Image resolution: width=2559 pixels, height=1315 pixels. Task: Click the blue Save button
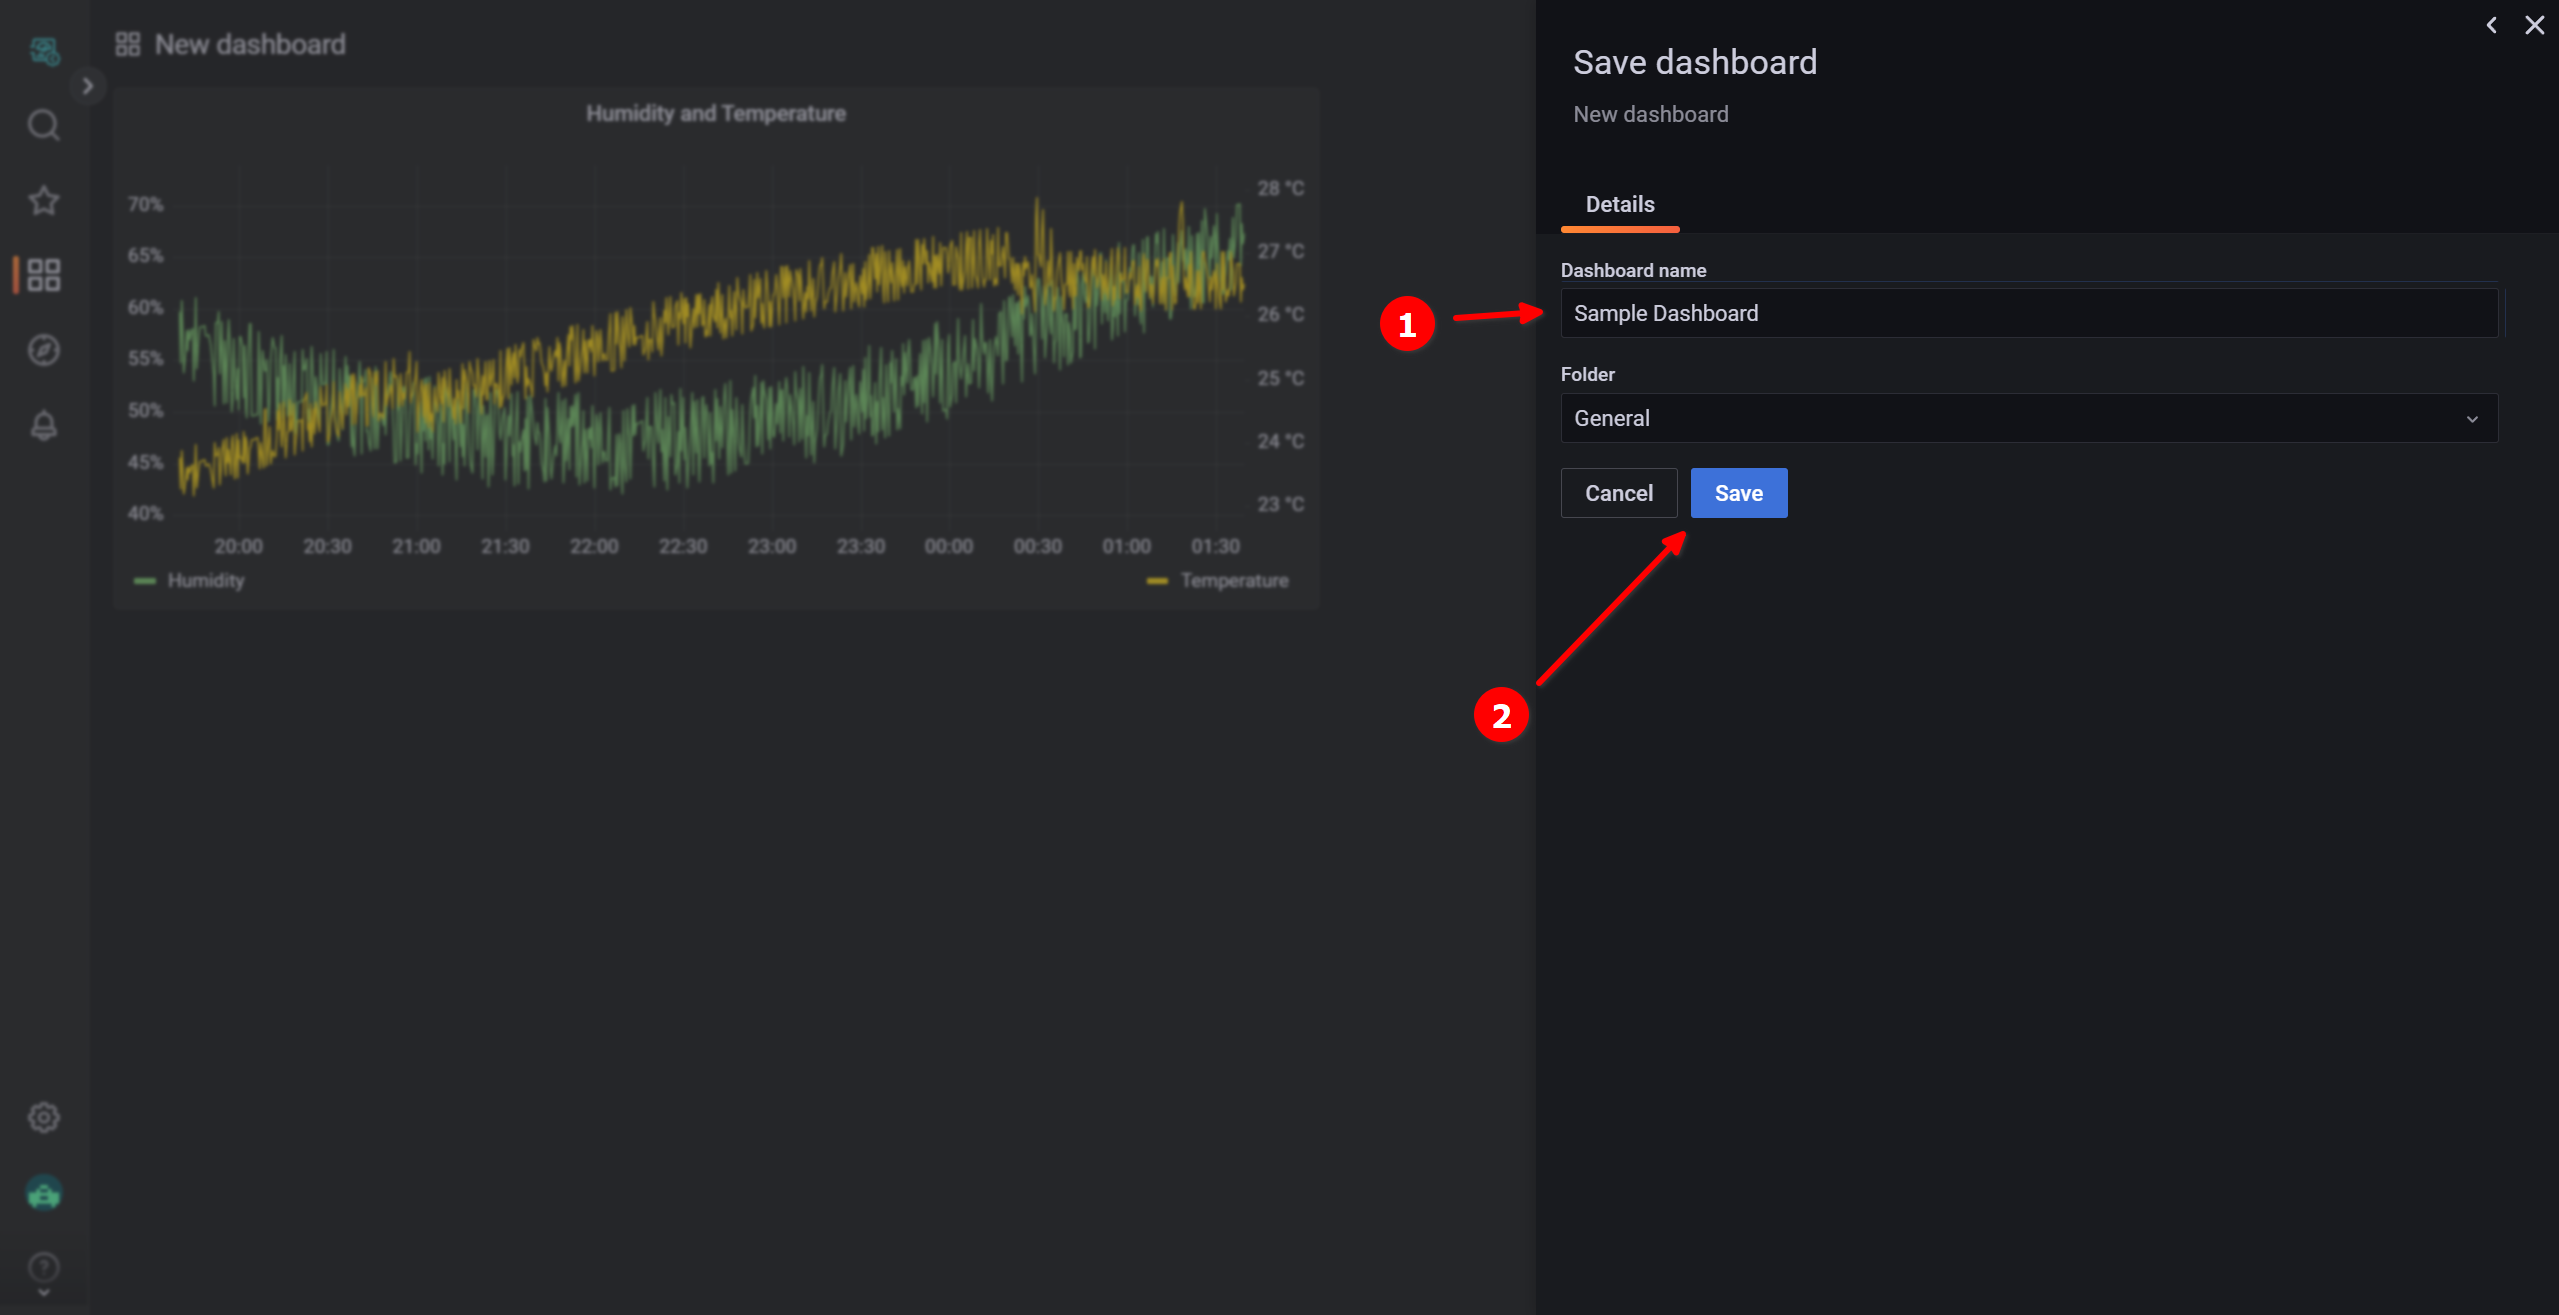[1739, 493]
